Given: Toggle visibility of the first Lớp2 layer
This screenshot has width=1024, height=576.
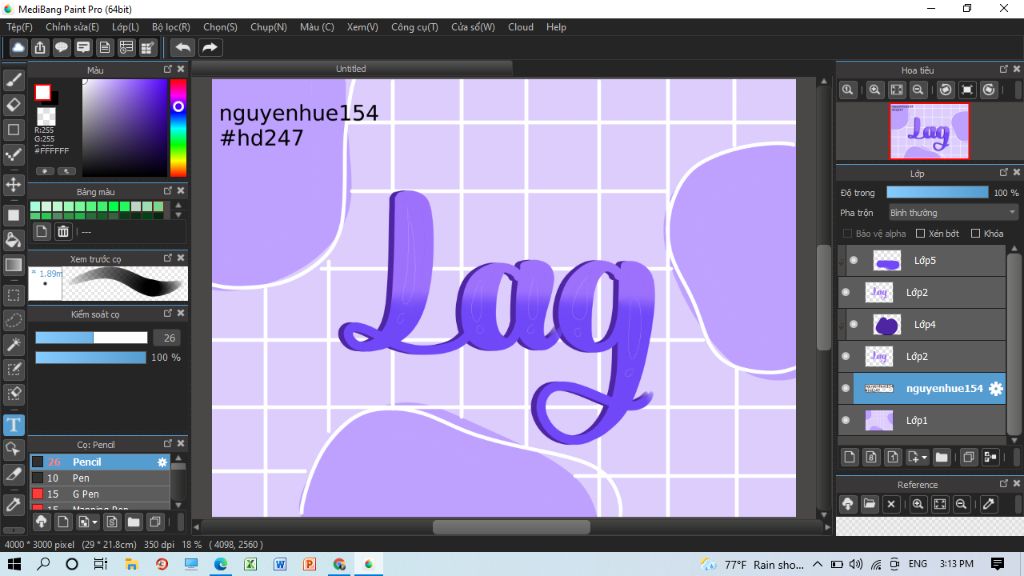Looking at the screenshot, I should coord(846,293).
